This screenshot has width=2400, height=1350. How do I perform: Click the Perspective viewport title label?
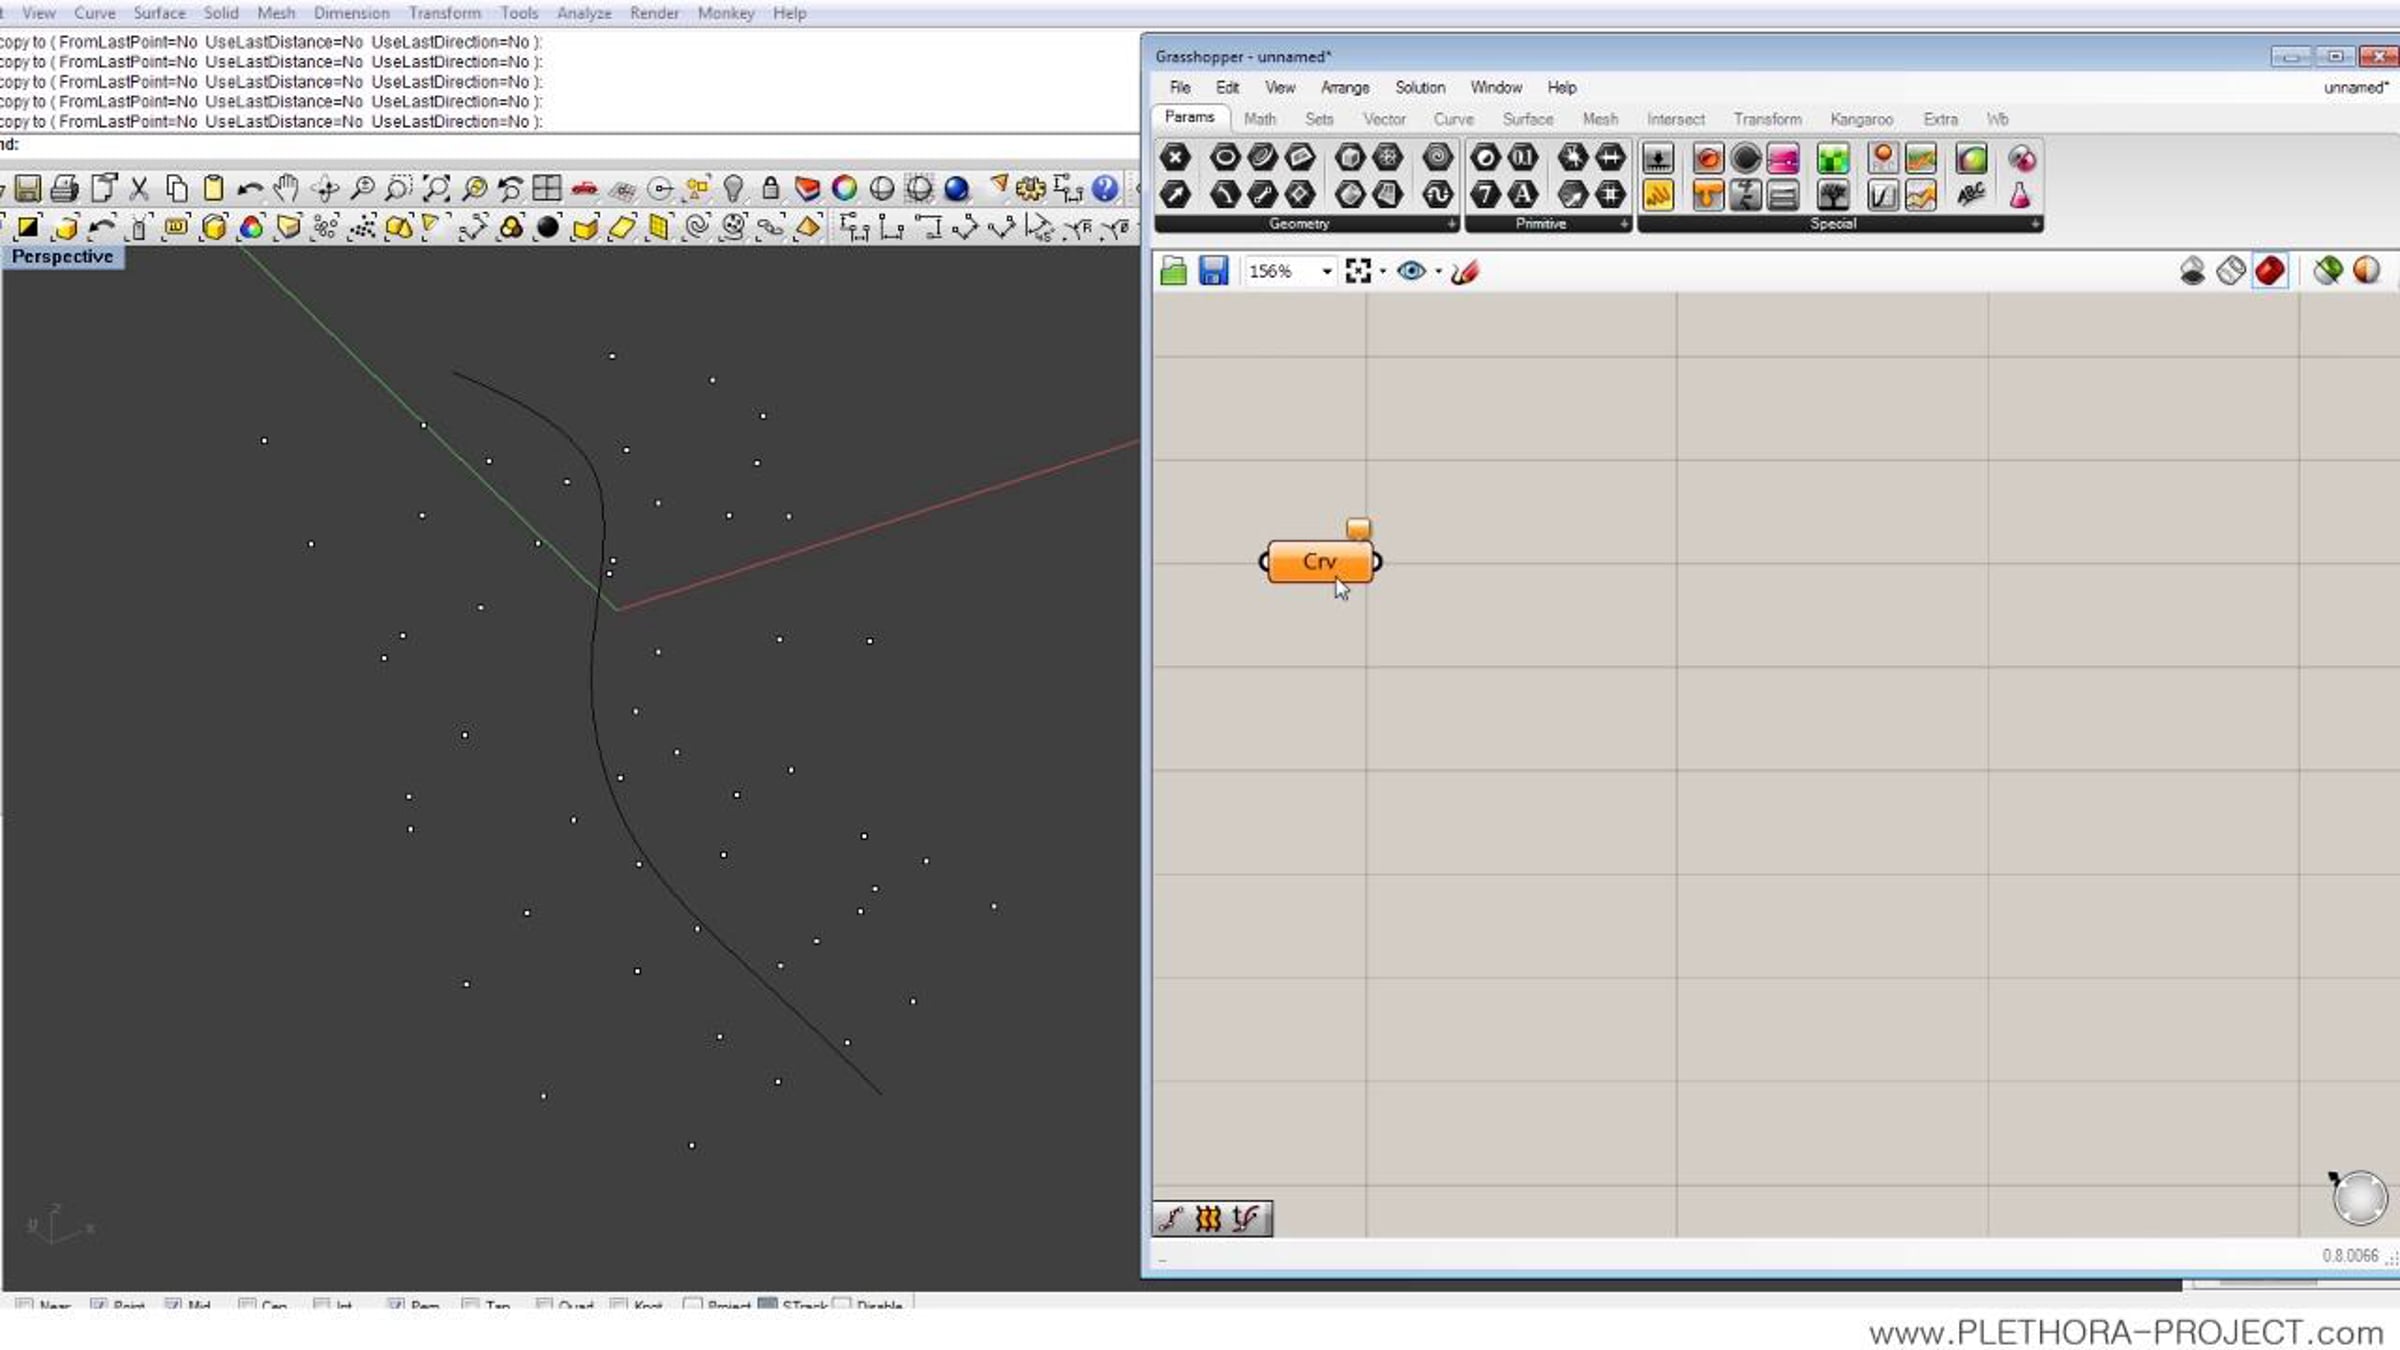(62, 257)
